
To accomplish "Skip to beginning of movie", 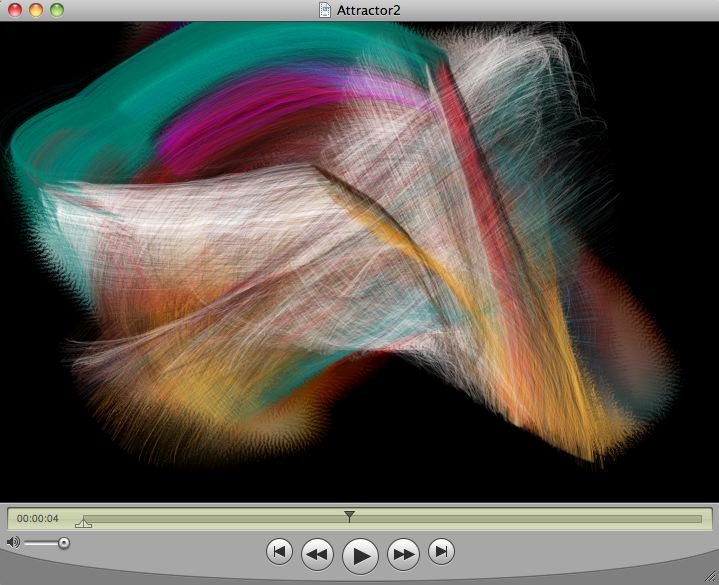I will [x=279, y=552].
